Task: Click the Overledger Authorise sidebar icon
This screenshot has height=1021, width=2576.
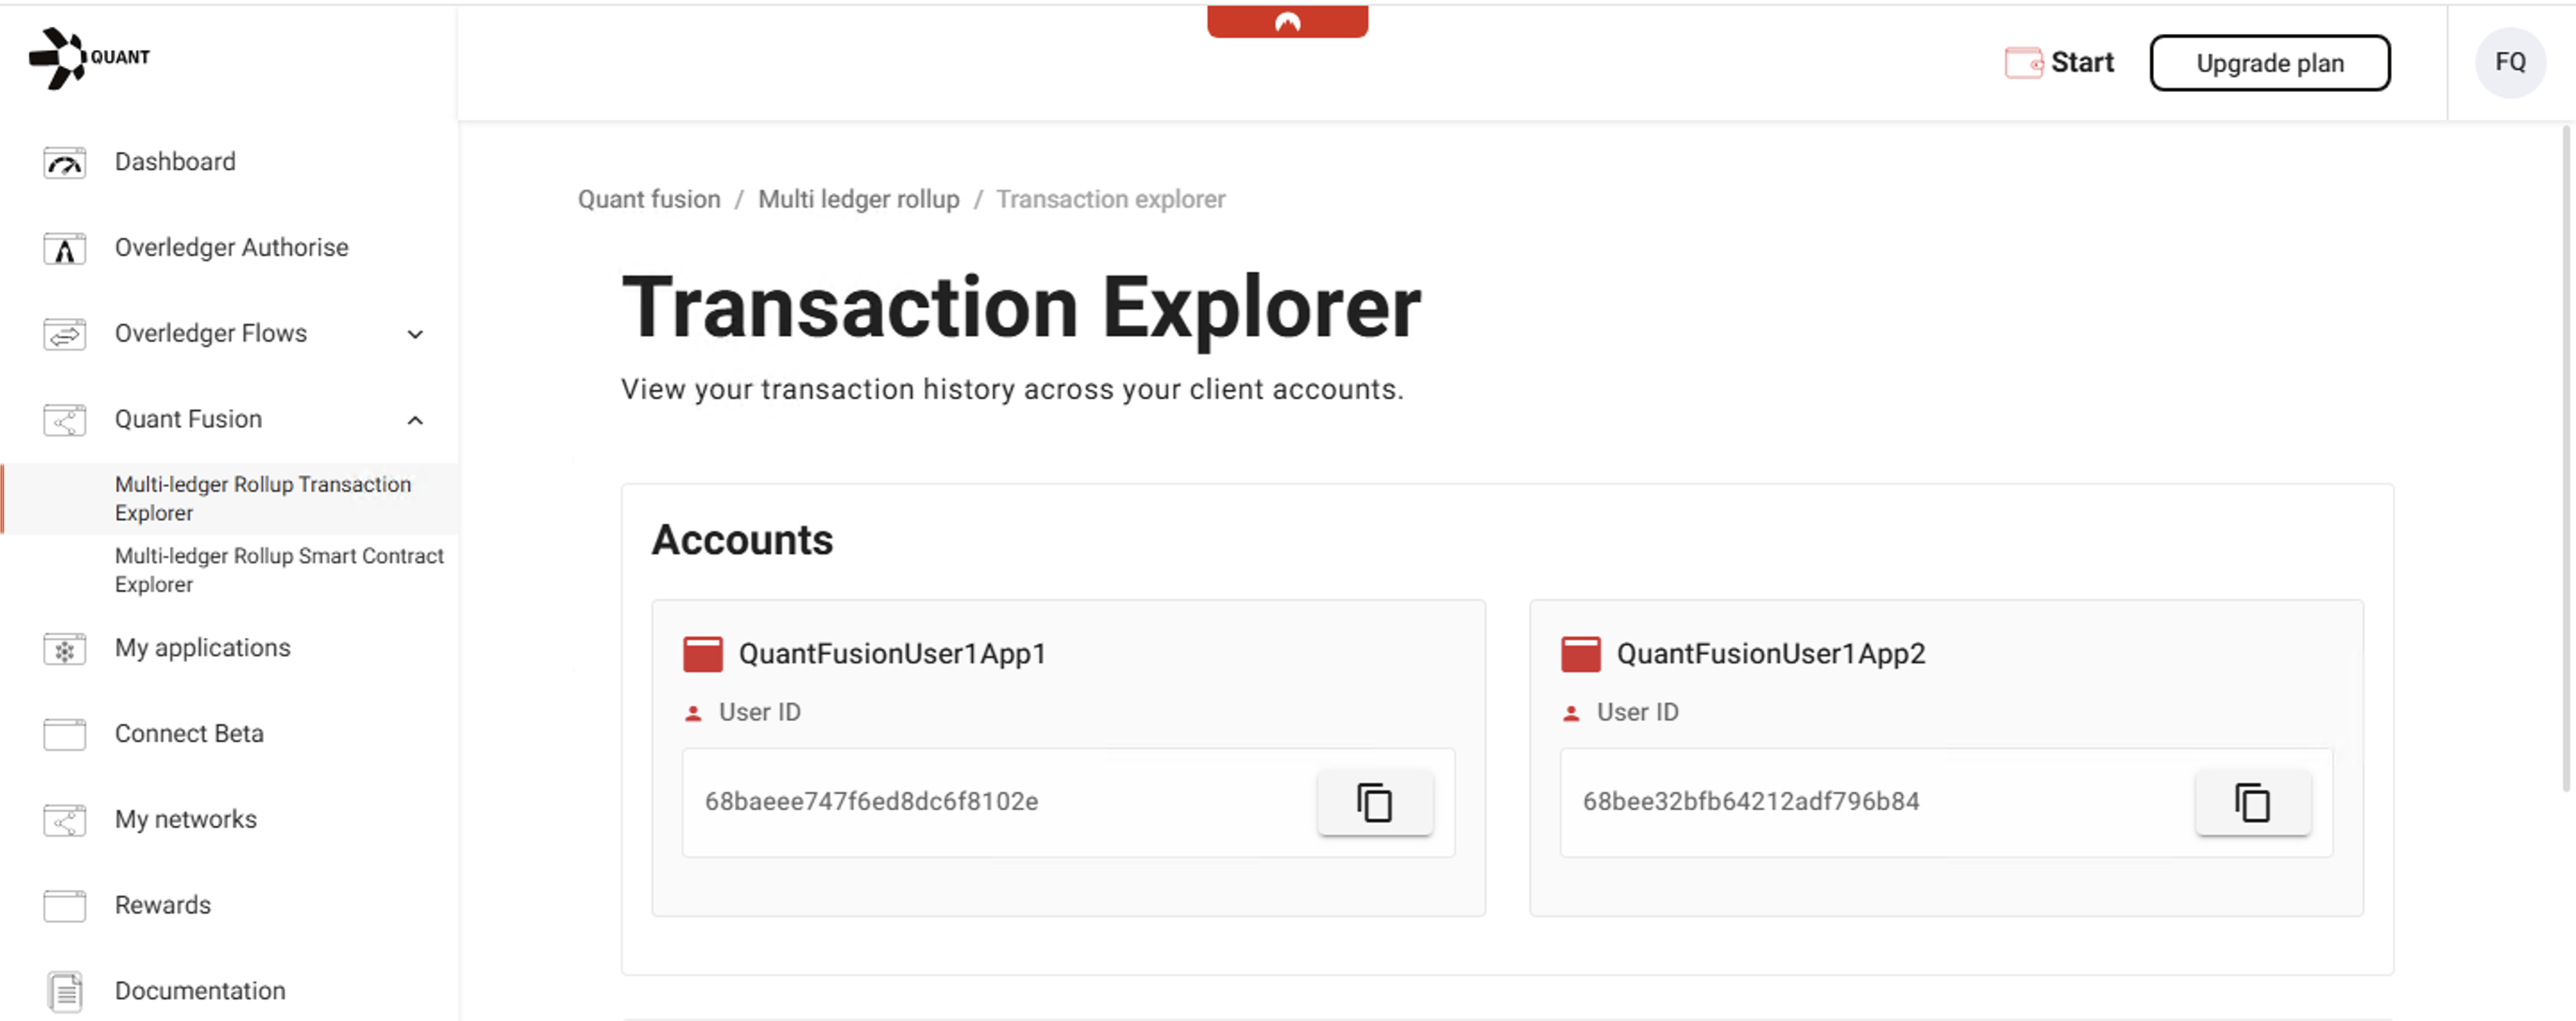Action: (x=65, y=248)
